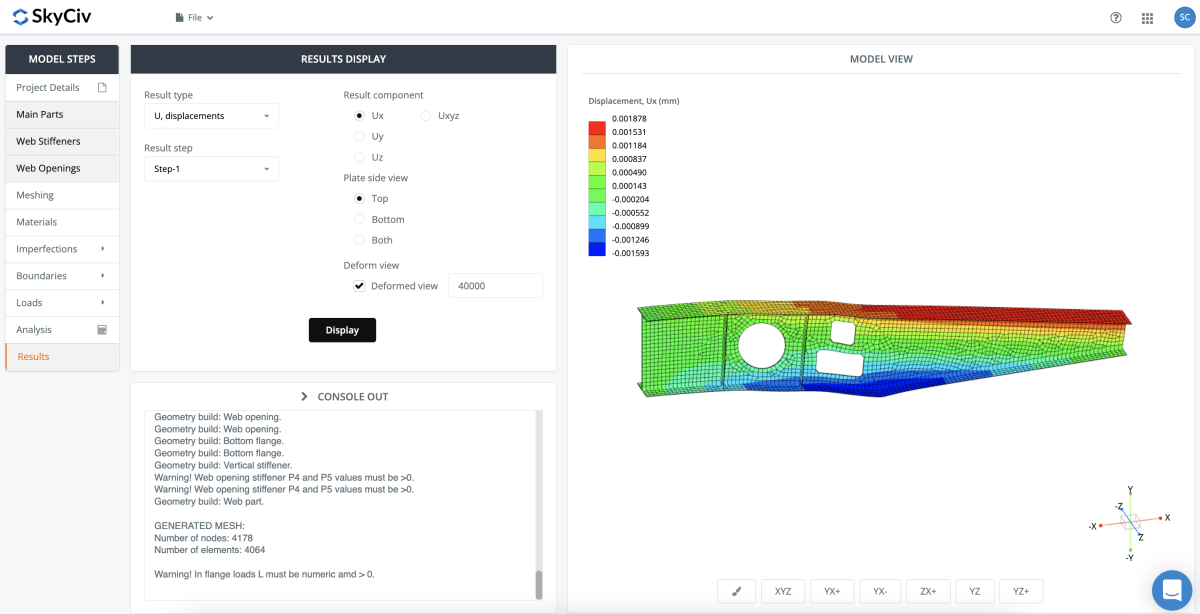Screen dimensions: 1200x614
Task: Expand the Imperfections submenu
Action: click(102, 249)
